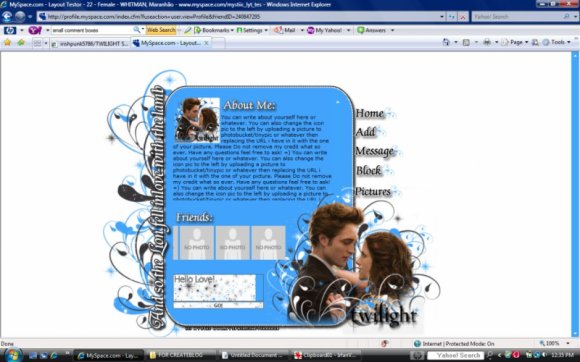Click the Answers toolbar button

pos(372,30)
